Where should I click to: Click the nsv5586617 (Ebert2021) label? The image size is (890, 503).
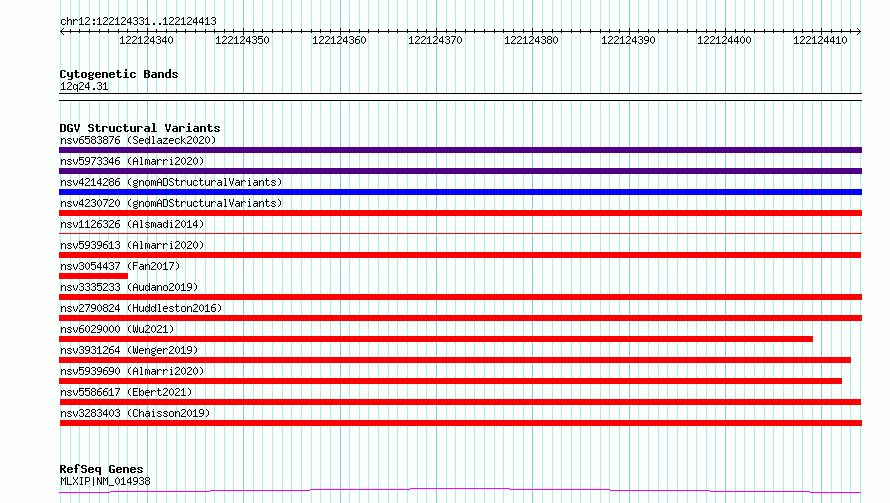[x=126, y=392]
